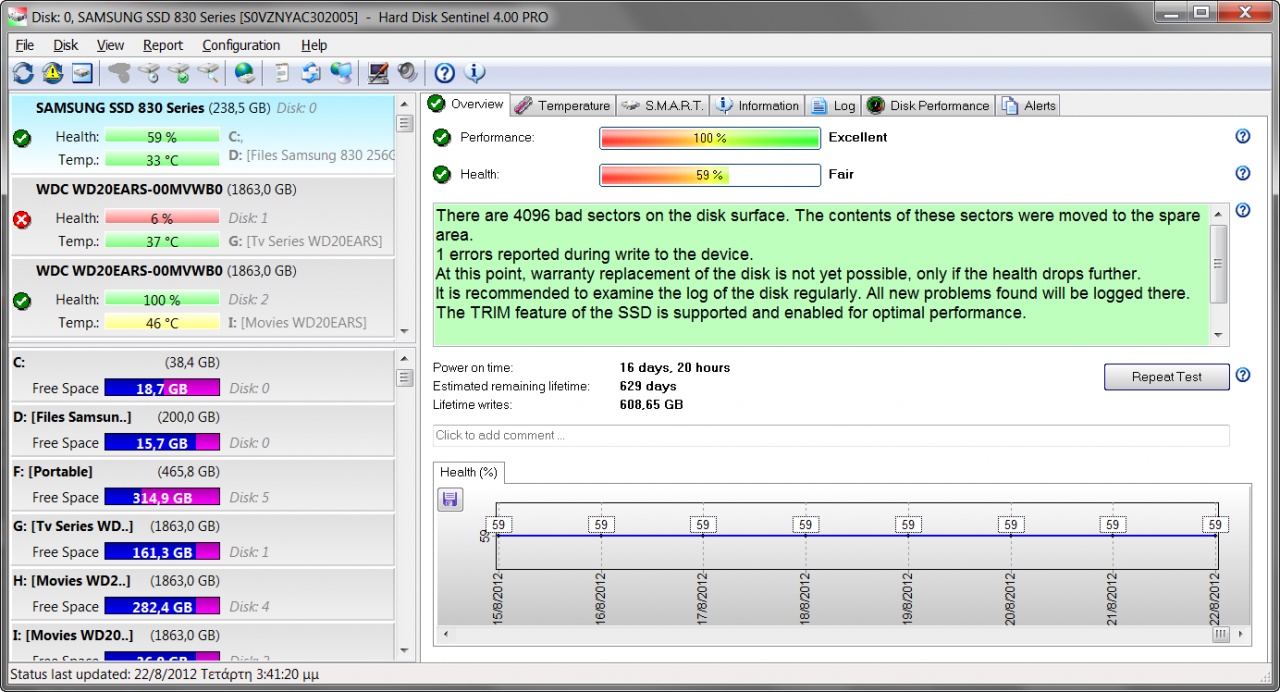Select the F: [Portable] partition
The image size is (1280, 692).
click(203, 485)
